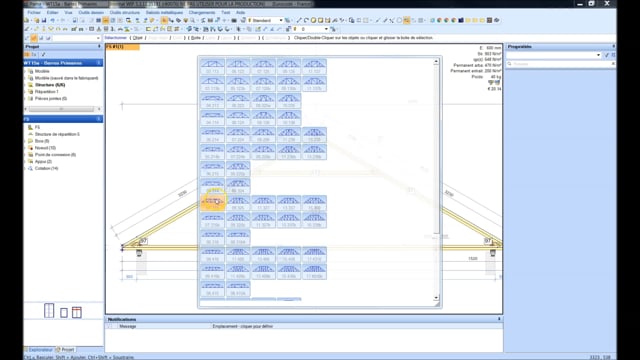This screenshot has height=360, width=640.
Task: Click the FS #1(1) drawing tab
Action: [122, 47]
